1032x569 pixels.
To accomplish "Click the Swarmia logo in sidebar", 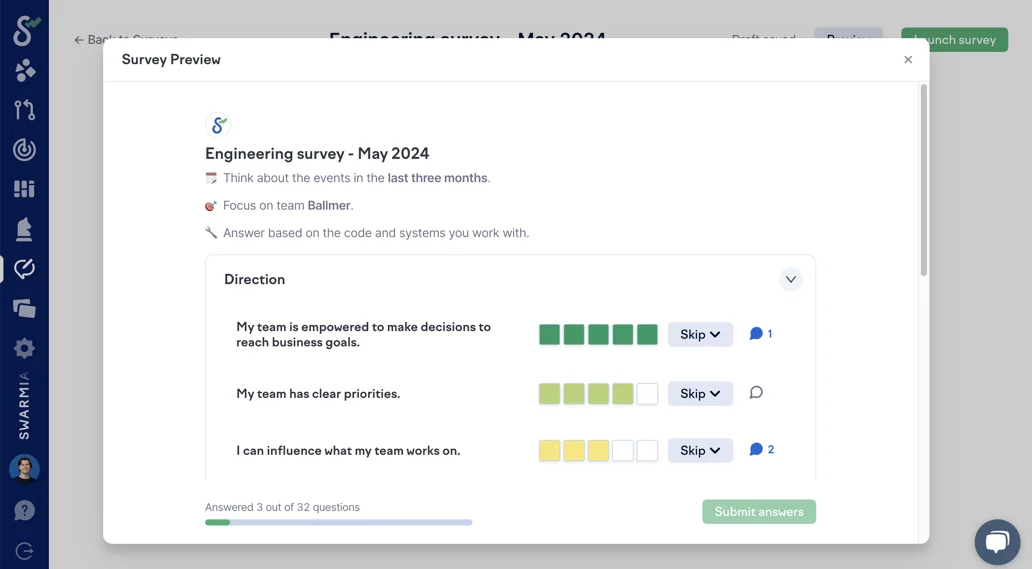I will [25, 30].
